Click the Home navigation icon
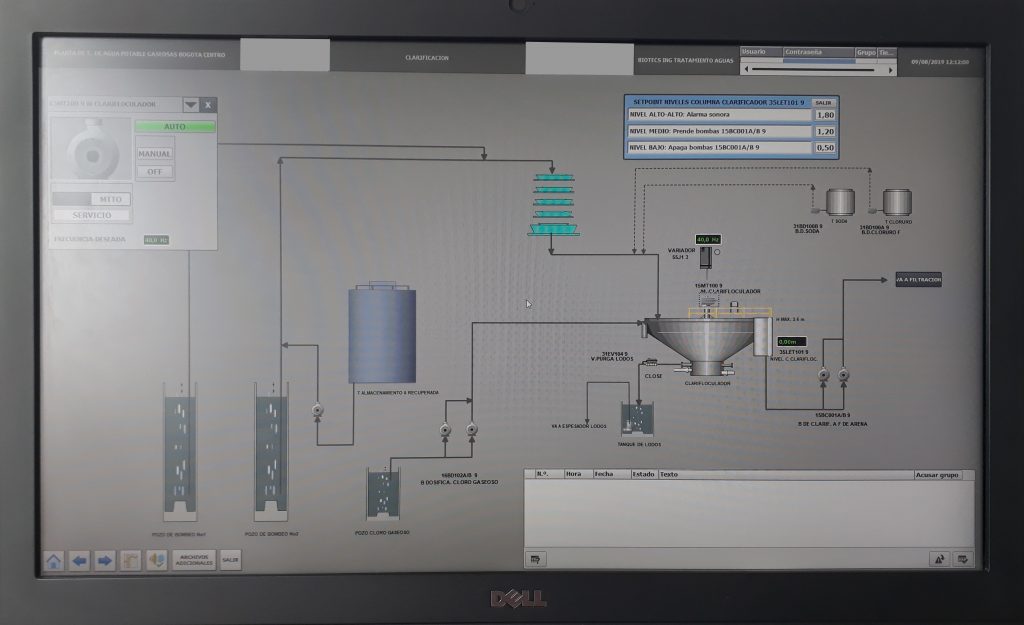The image size is (1024, 625). click(x=54, y=560)
